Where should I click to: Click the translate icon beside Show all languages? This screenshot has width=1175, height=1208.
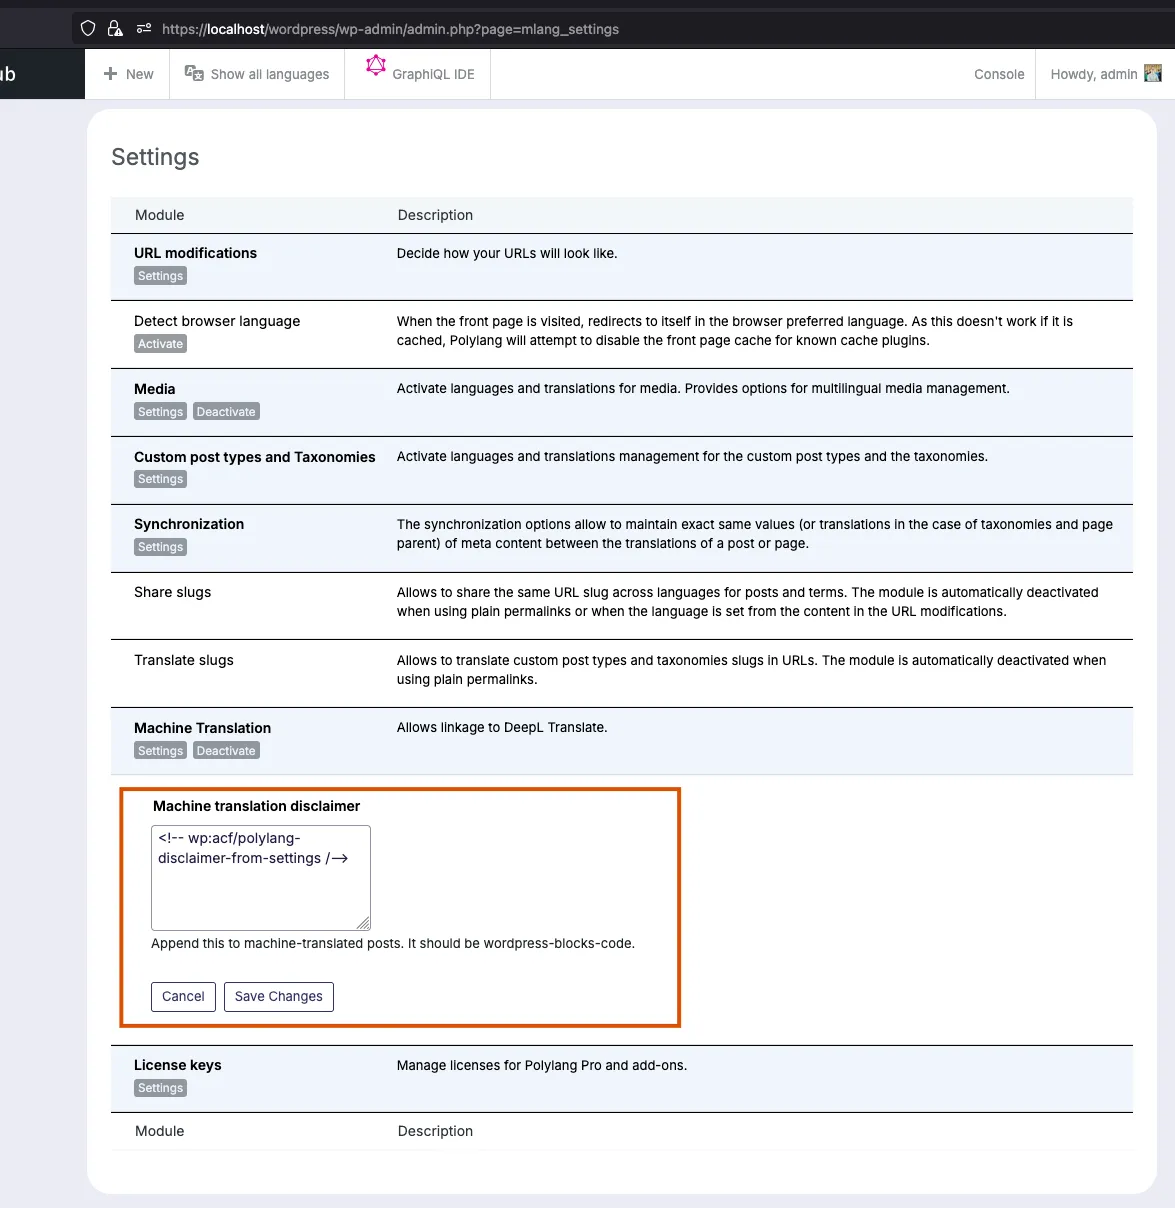click(194, 73)
